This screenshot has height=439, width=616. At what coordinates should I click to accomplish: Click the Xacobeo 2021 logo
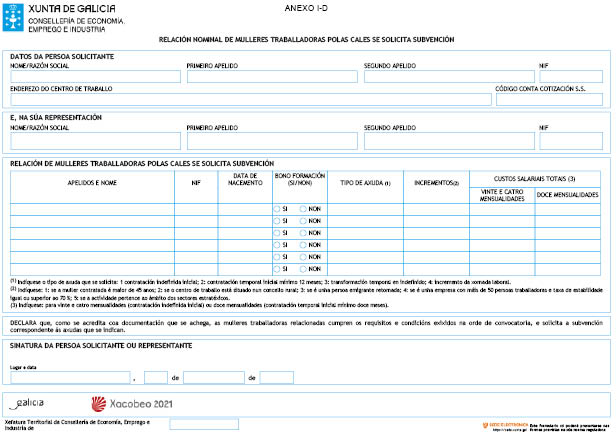coord(132,404)
